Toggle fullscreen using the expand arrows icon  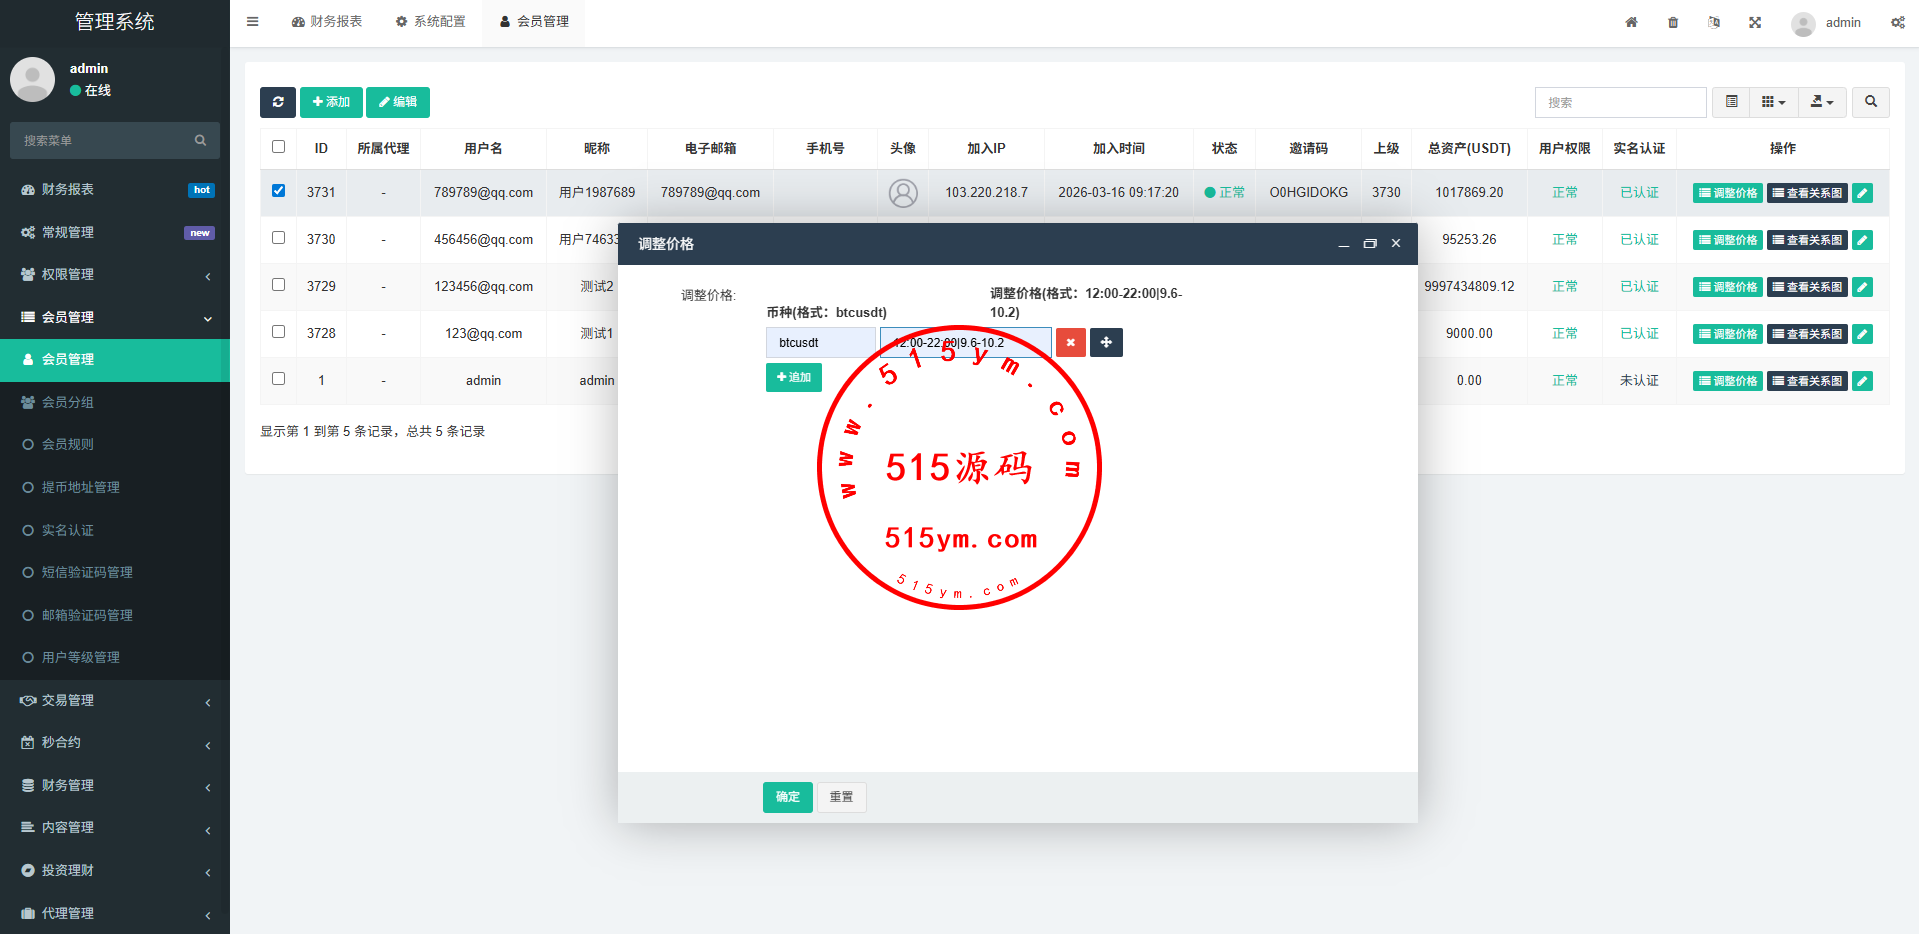pyautogui.click(x=1755, y=22)
